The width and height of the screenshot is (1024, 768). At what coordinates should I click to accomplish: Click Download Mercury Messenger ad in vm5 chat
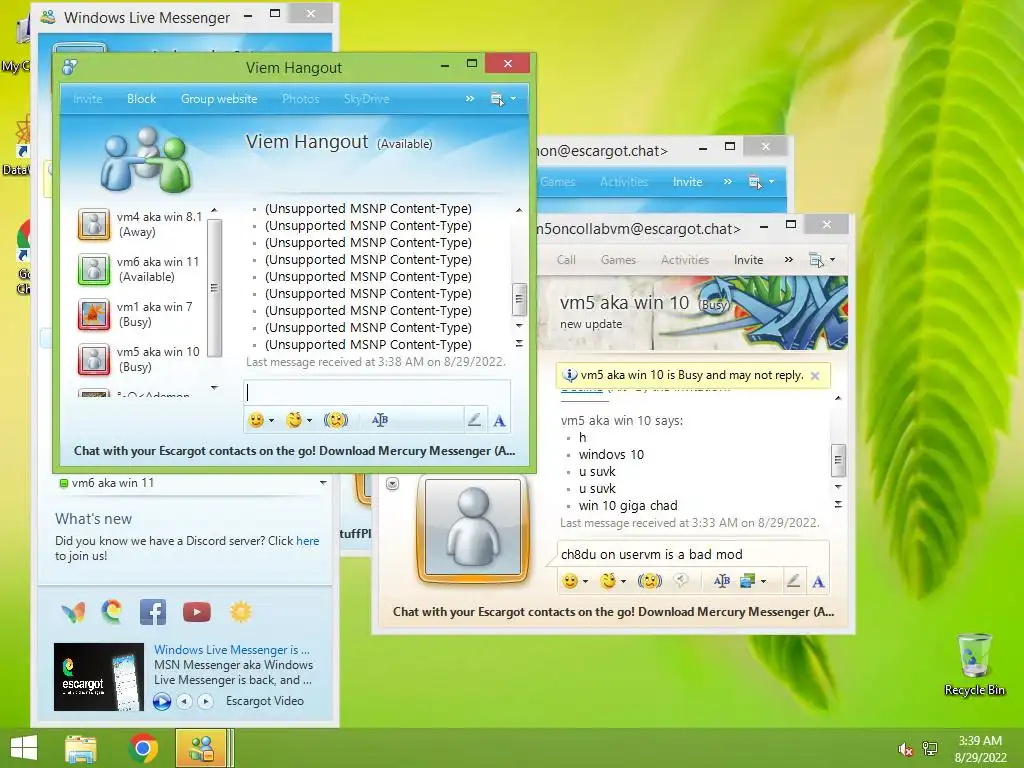613,612
